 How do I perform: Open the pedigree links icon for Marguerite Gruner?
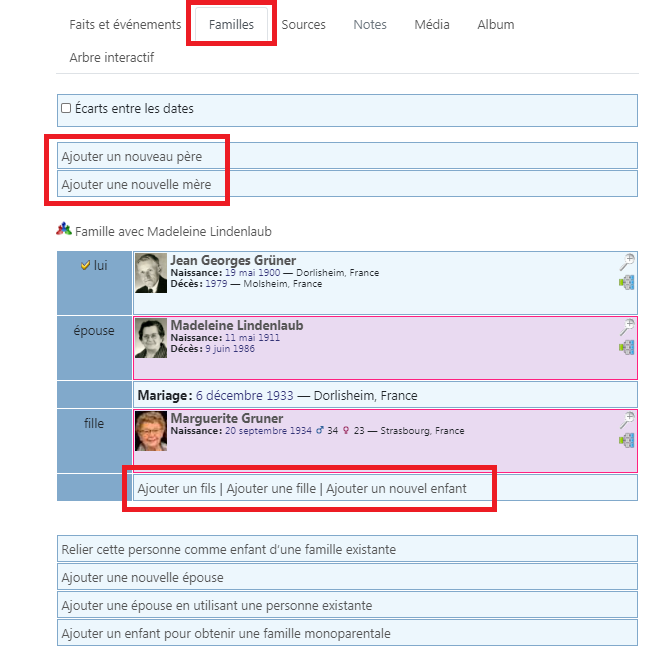click(627, 440)
